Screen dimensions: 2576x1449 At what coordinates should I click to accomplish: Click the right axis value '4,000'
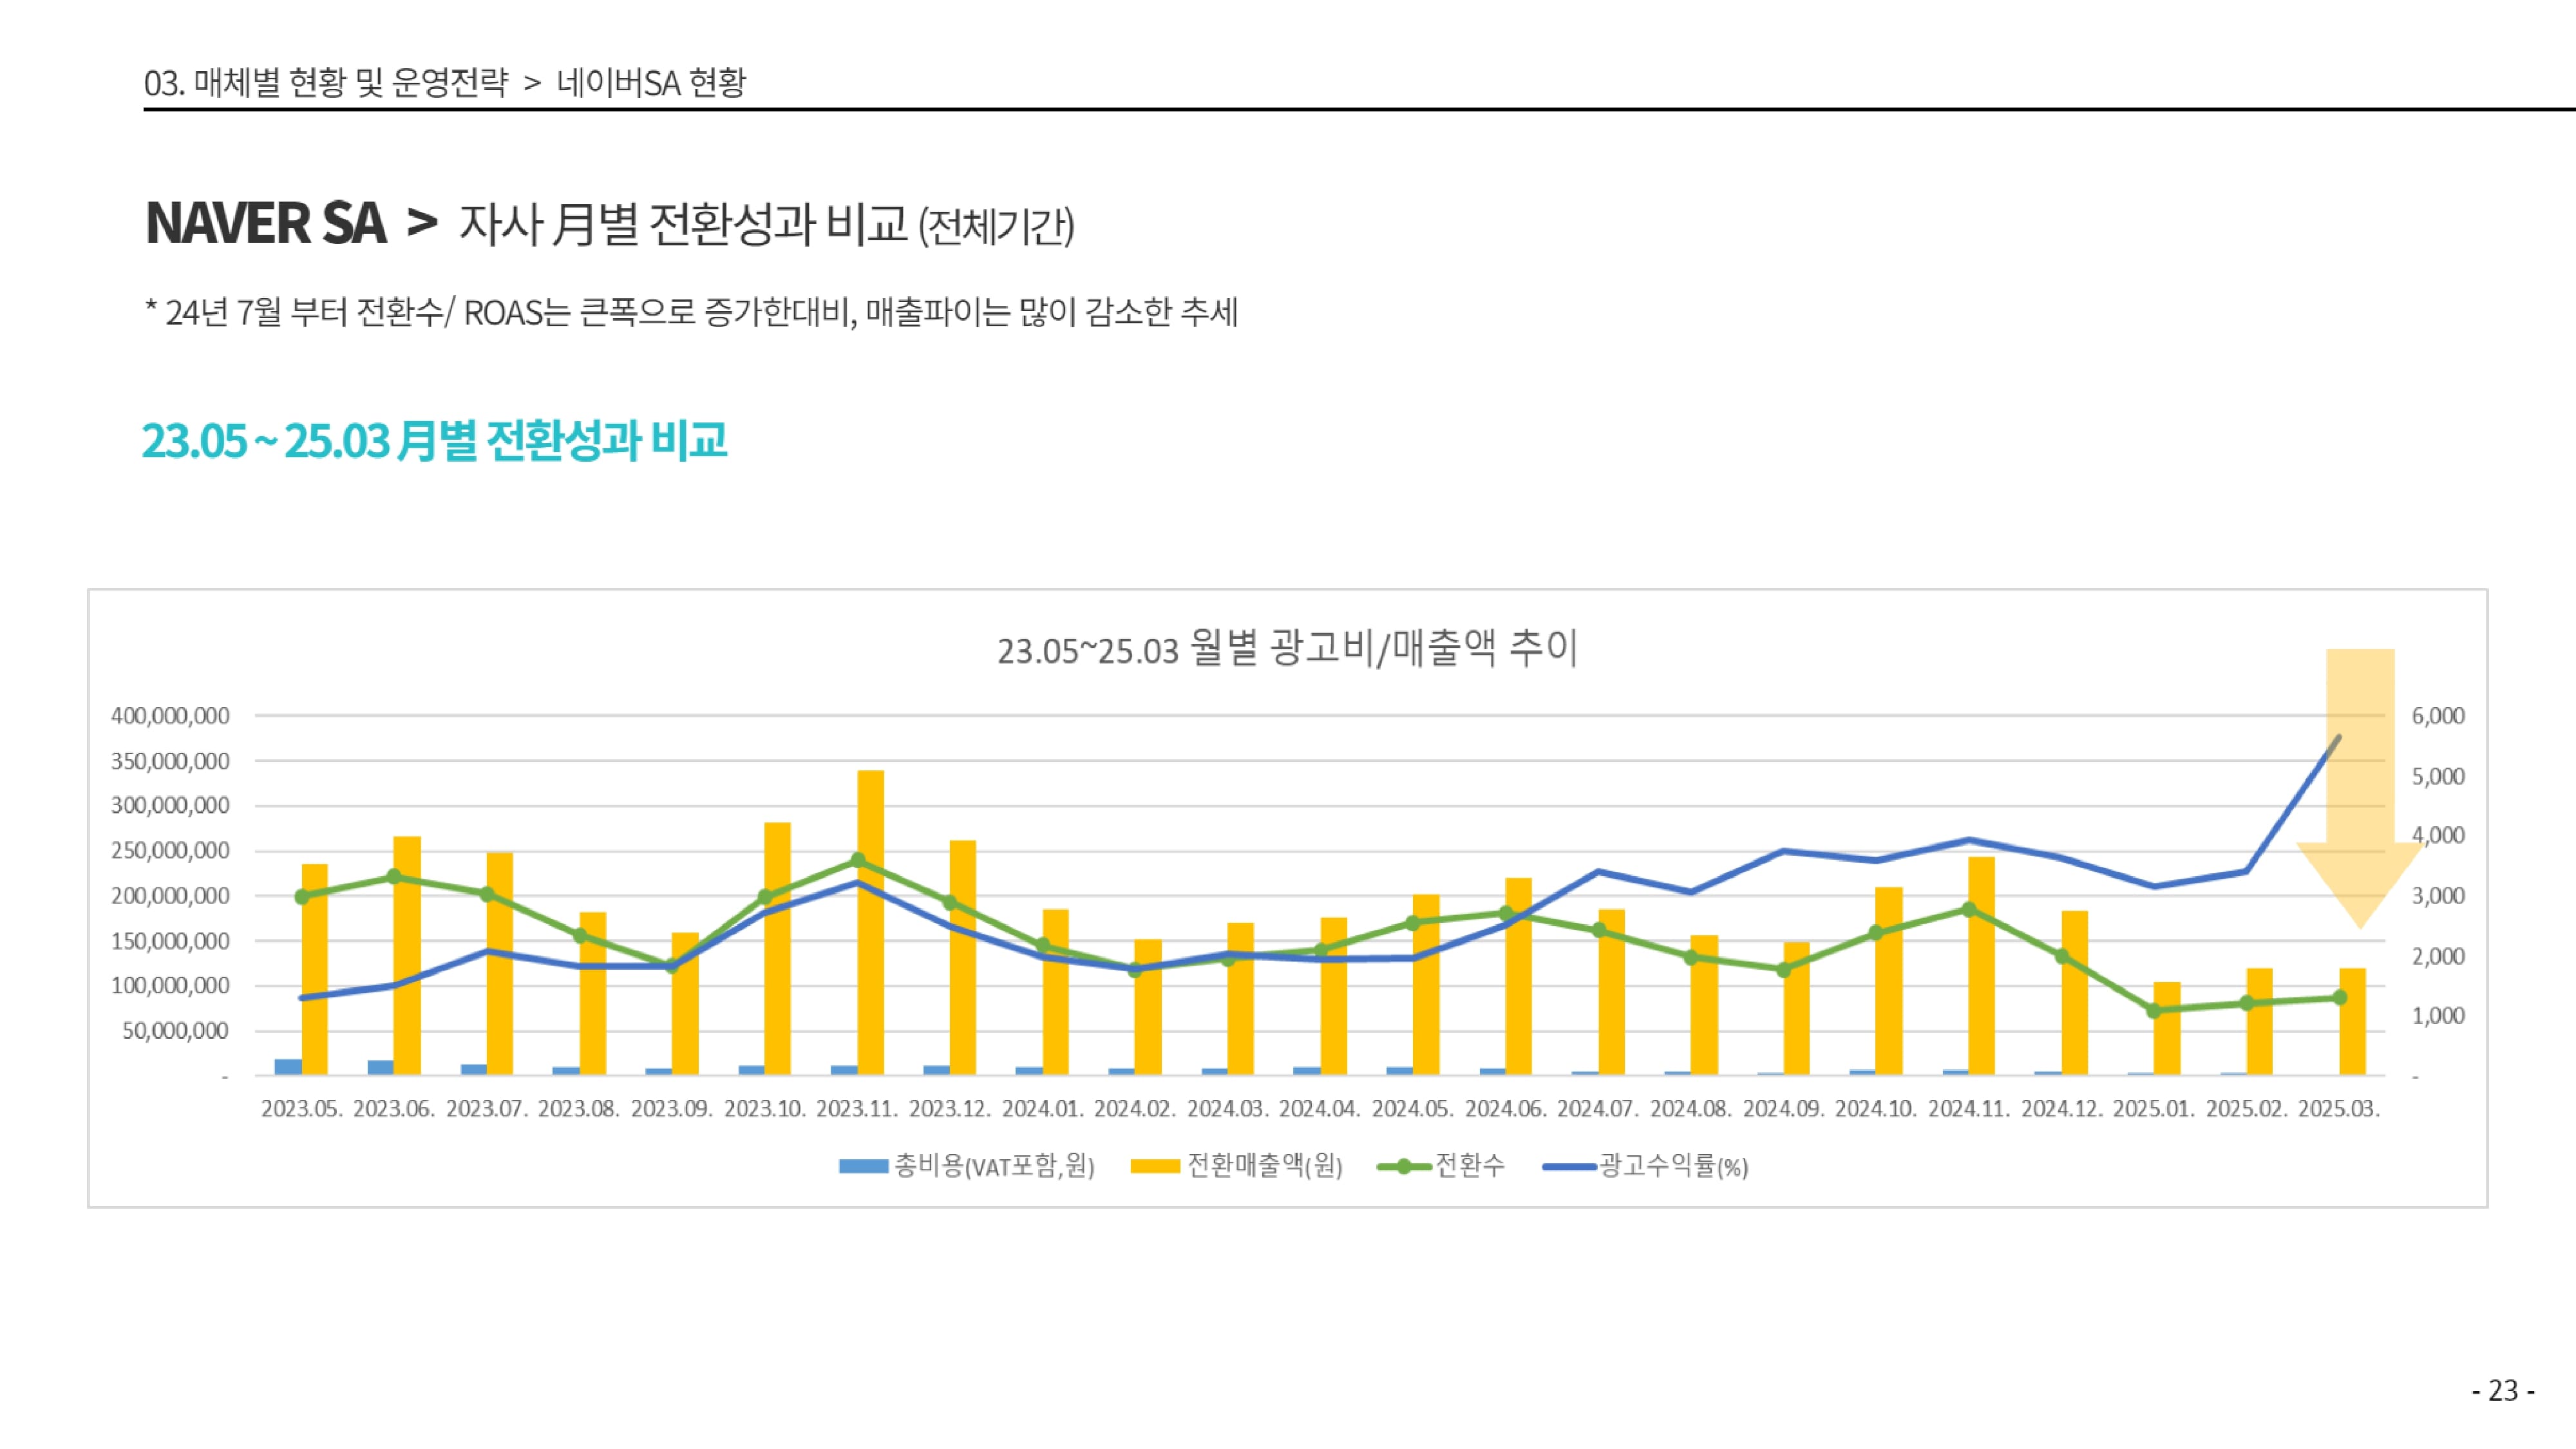tap(2438, 835)
